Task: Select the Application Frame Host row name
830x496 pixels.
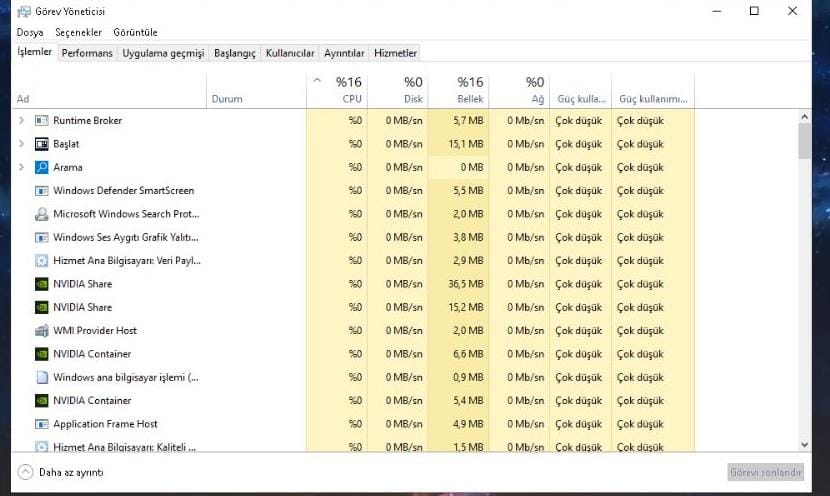Action: pos(105,423)
